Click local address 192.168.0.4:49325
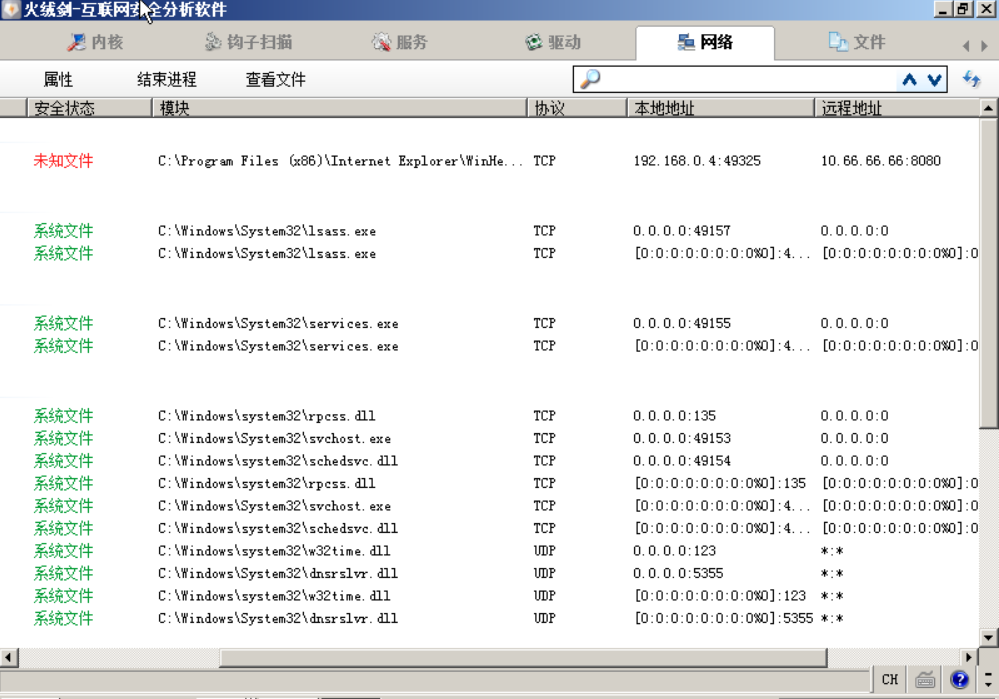Viewport: 999px width, 699px height. [697, 161]
